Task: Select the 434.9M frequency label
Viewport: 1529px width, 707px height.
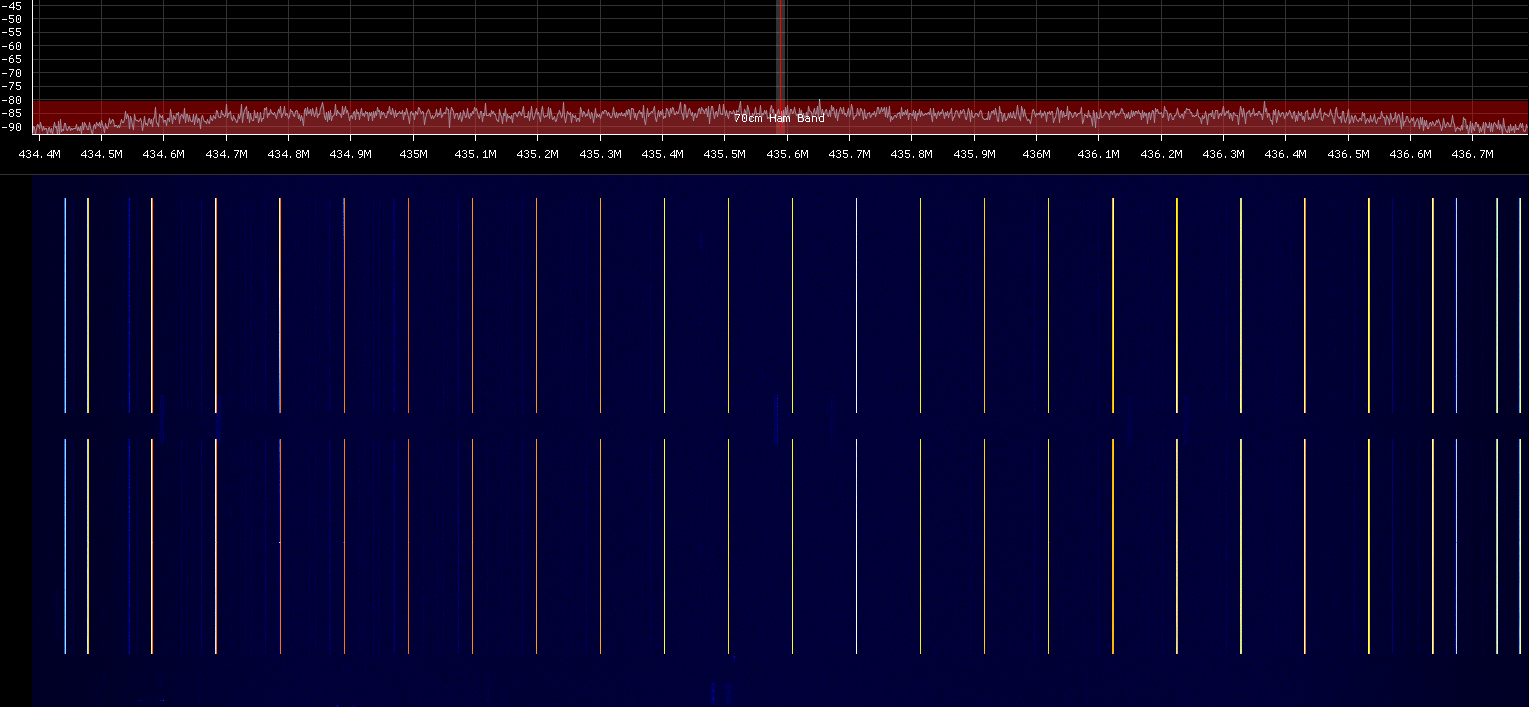Action: pyautogui.click(x=351, y=155)
